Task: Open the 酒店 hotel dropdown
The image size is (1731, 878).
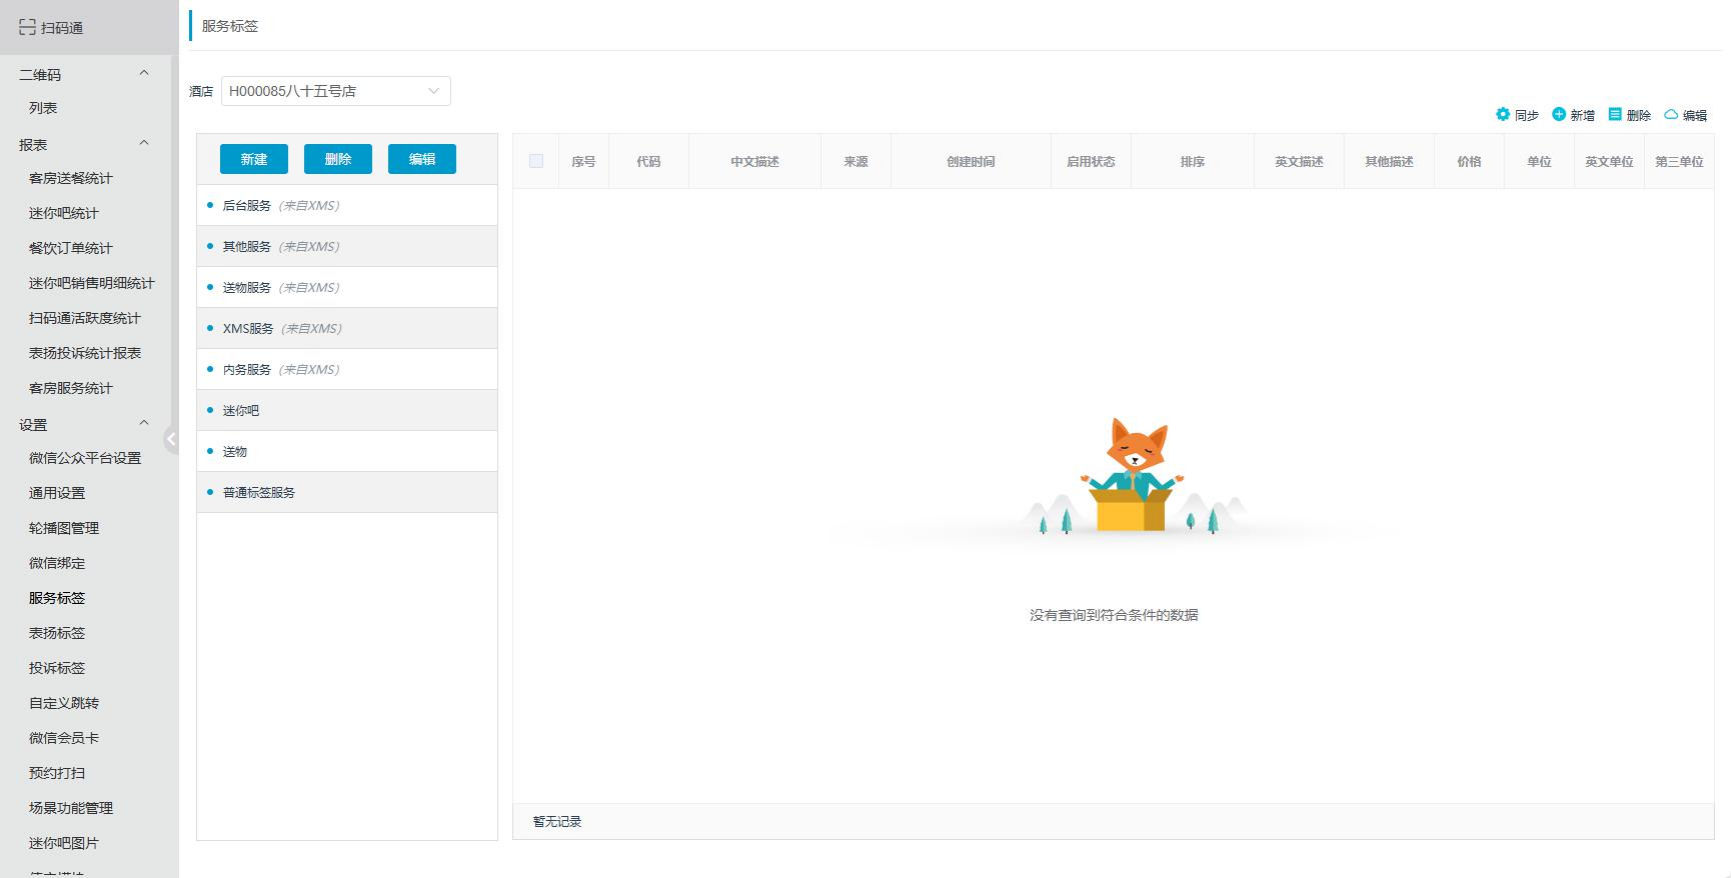Action: click(x=335, y=91)
